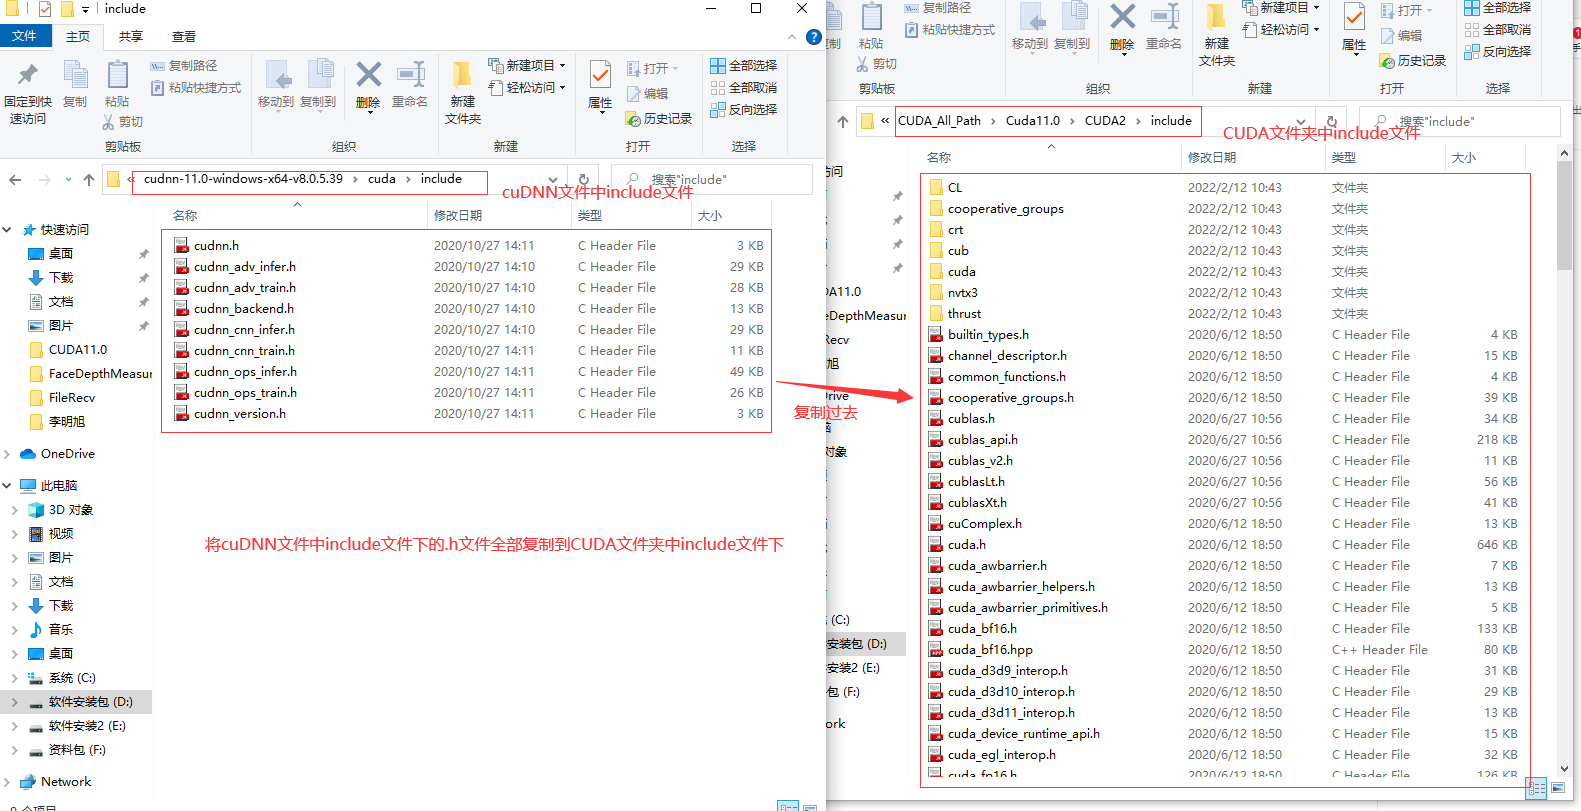The image size is (1581, 811).
Task: Open Easy access (轻松访问) dropdown in left window
Action: [x=527, y=88]
